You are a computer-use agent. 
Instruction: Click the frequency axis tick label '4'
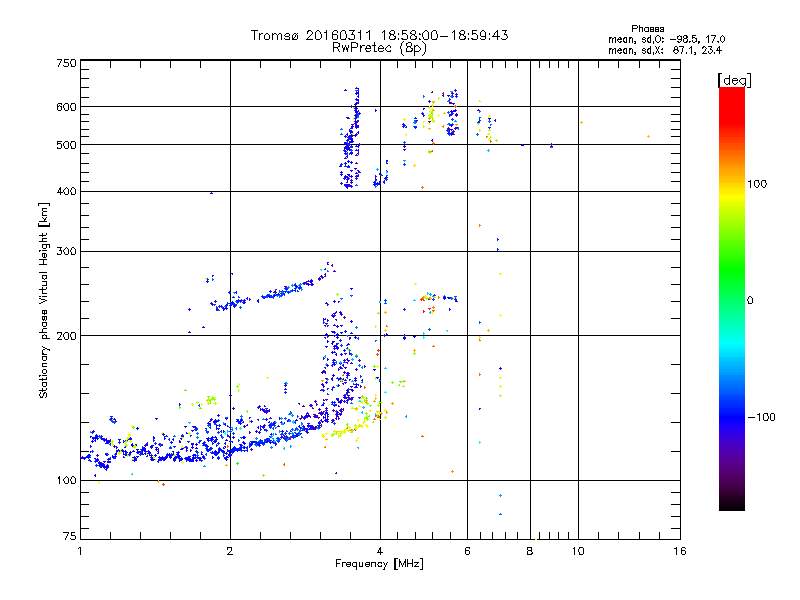click(x=380, y=551)
